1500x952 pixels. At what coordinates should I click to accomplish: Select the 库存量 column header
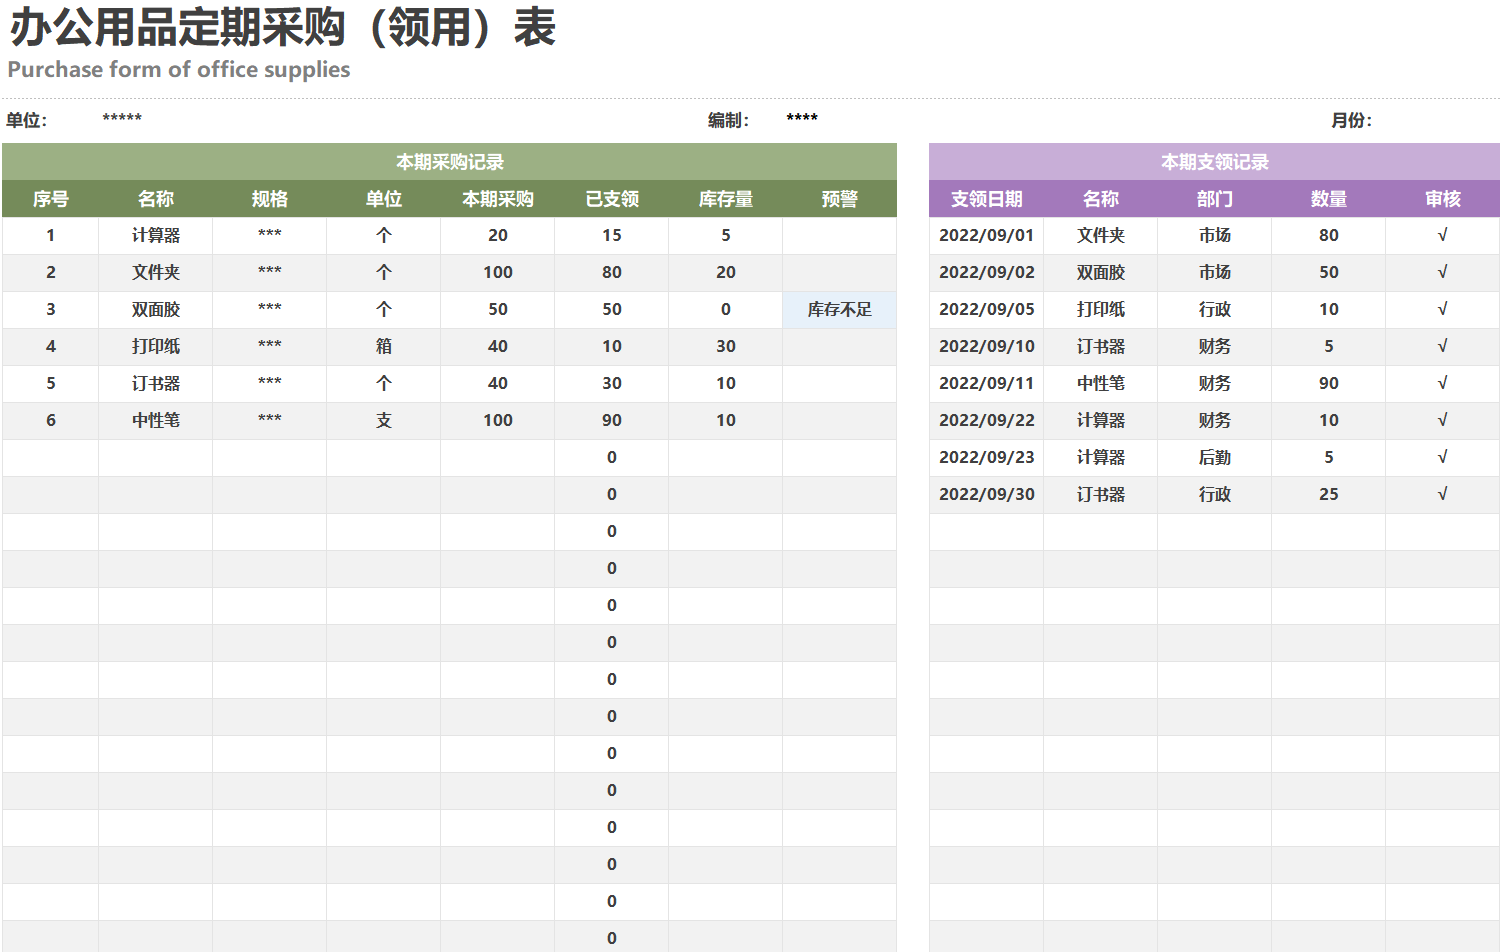coord(725,199)
